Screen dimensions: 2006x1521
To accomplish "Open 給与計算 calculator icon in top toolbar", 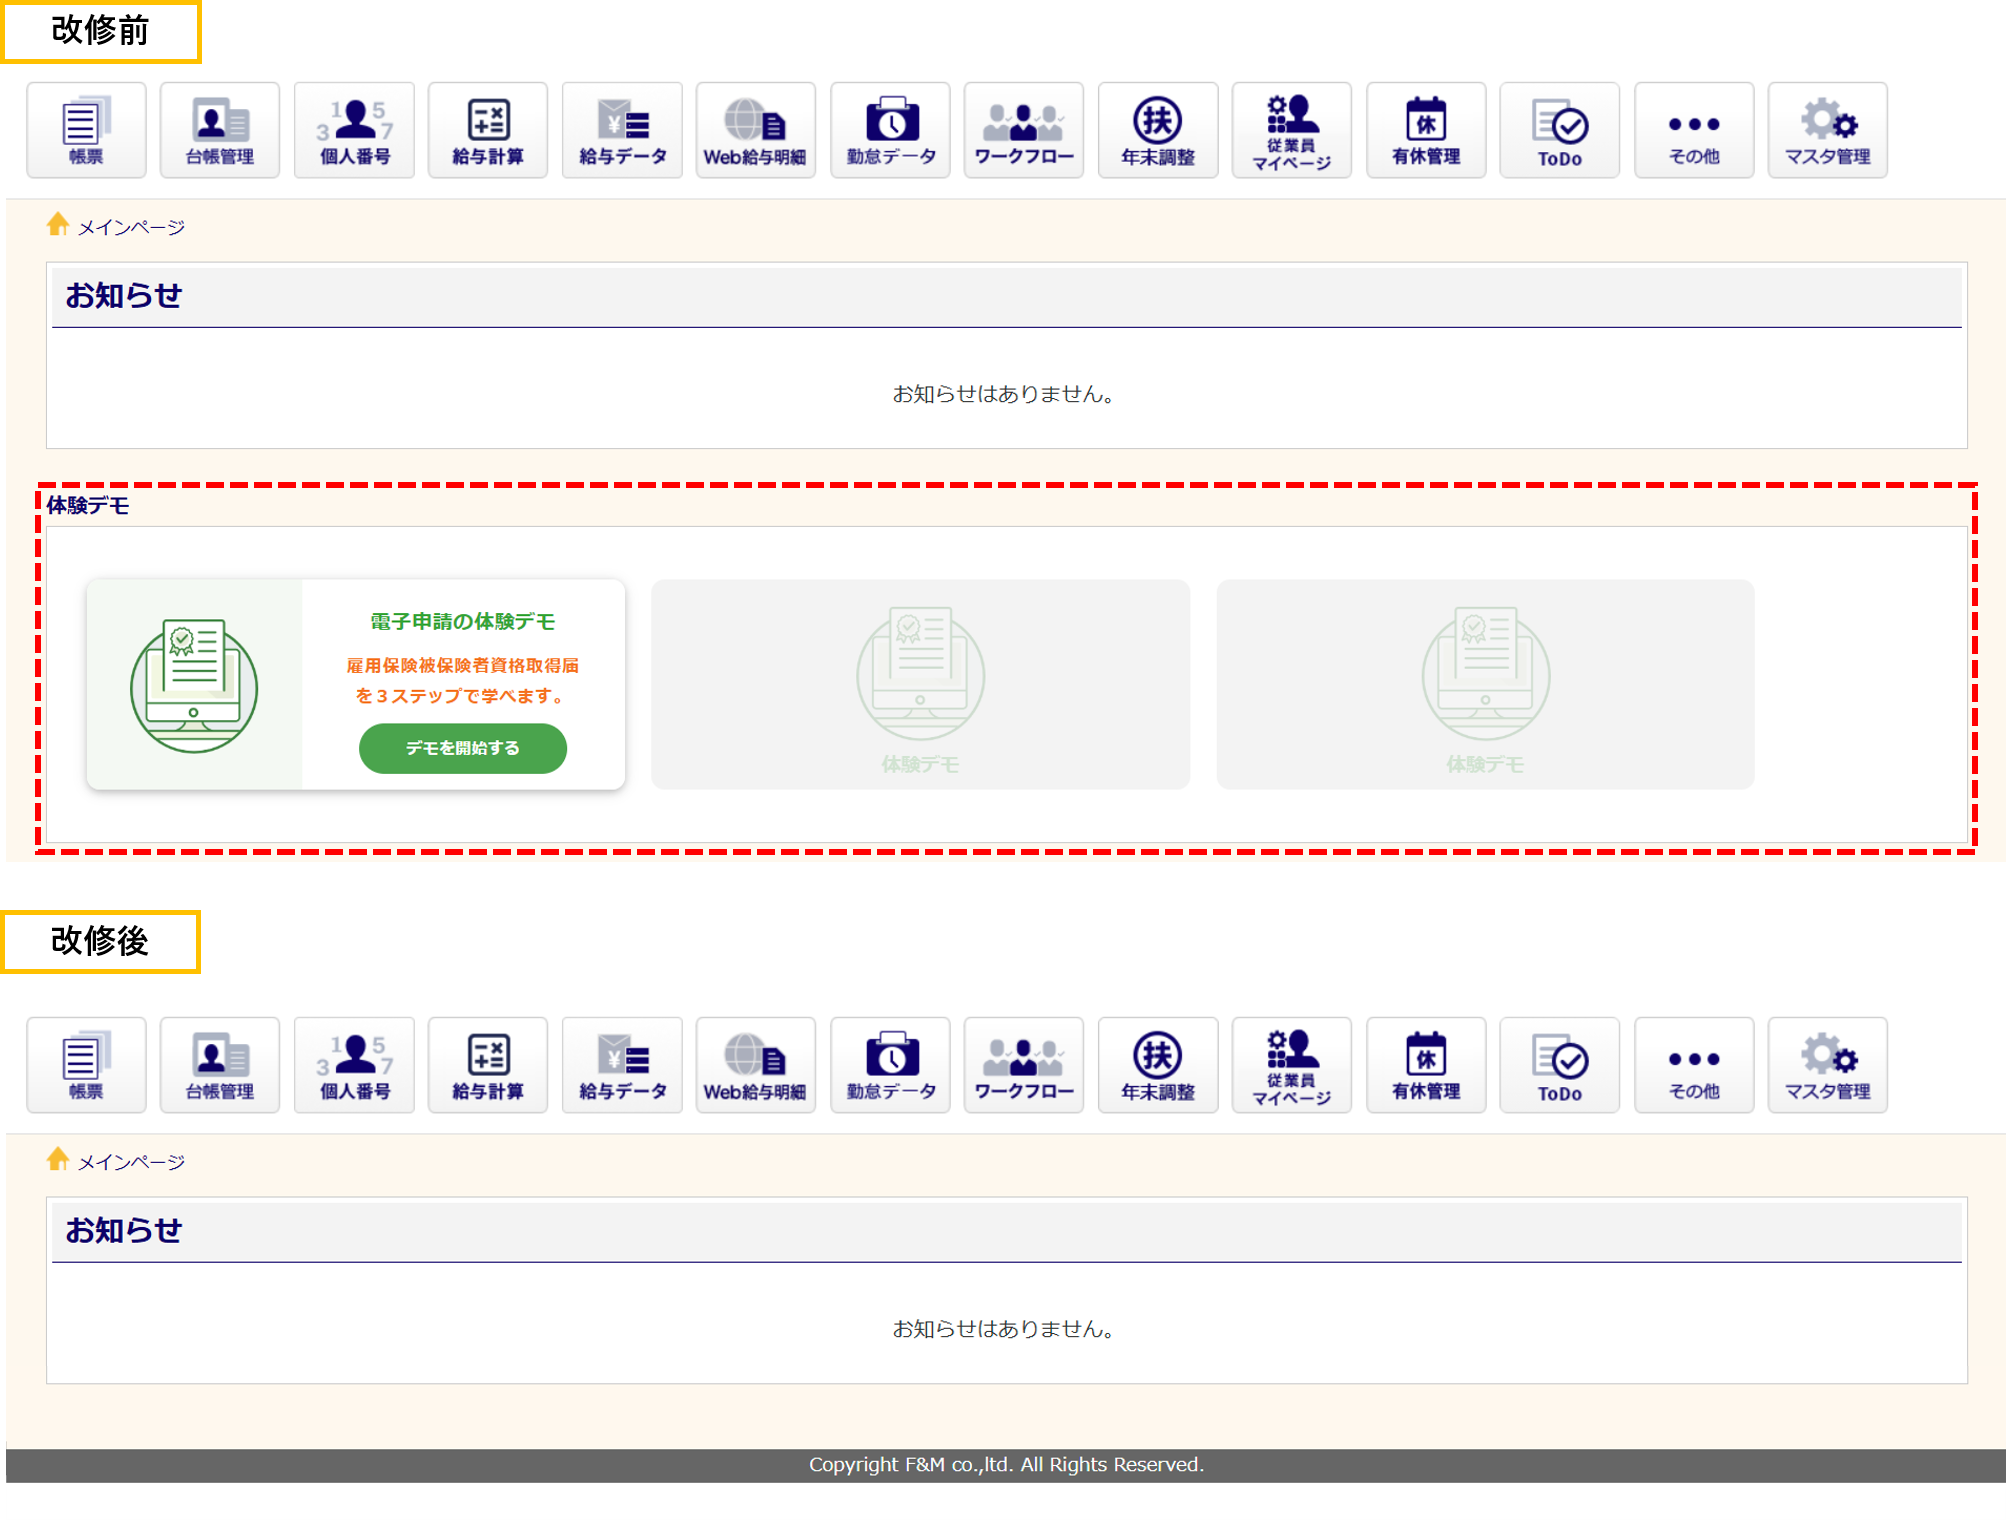I will point(488,130).
